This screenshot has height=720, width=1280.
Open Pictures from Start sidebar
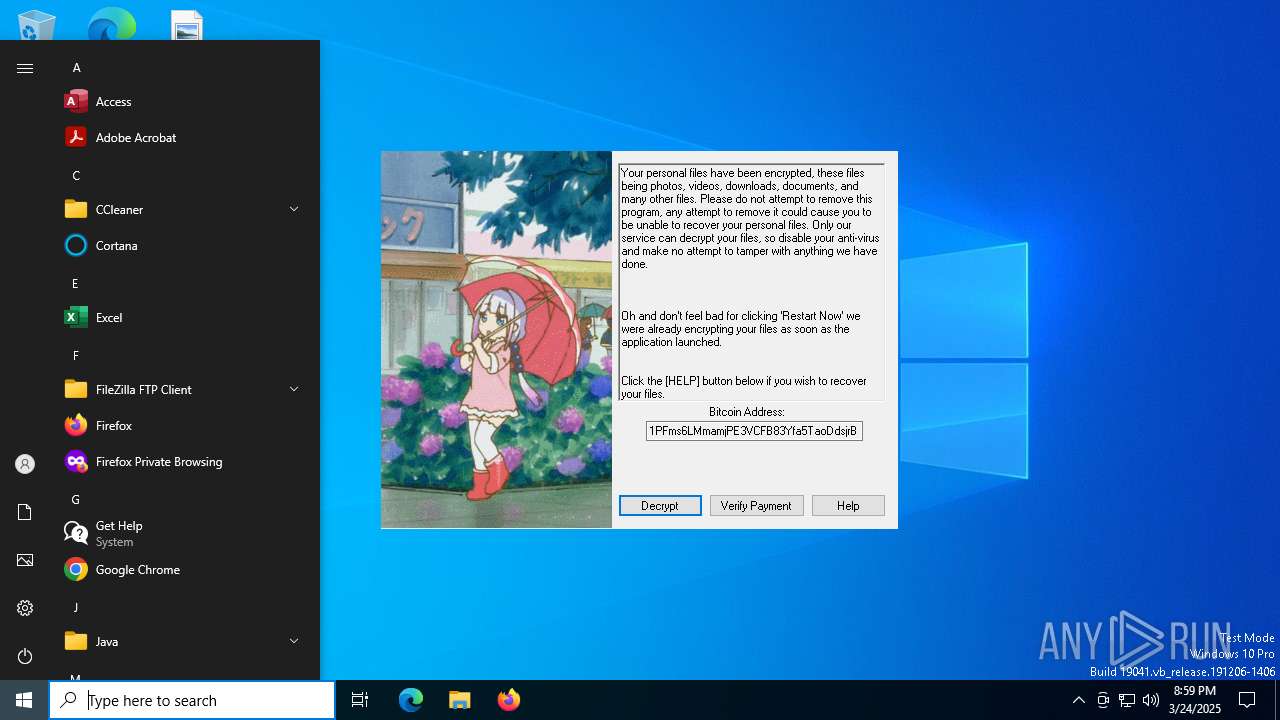(x=25, y=560)
